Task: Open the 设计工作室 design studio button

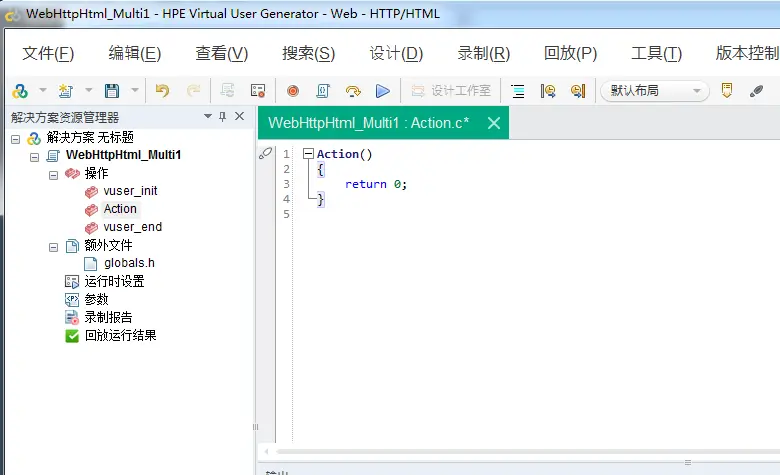Action: [x=451, y=91]
